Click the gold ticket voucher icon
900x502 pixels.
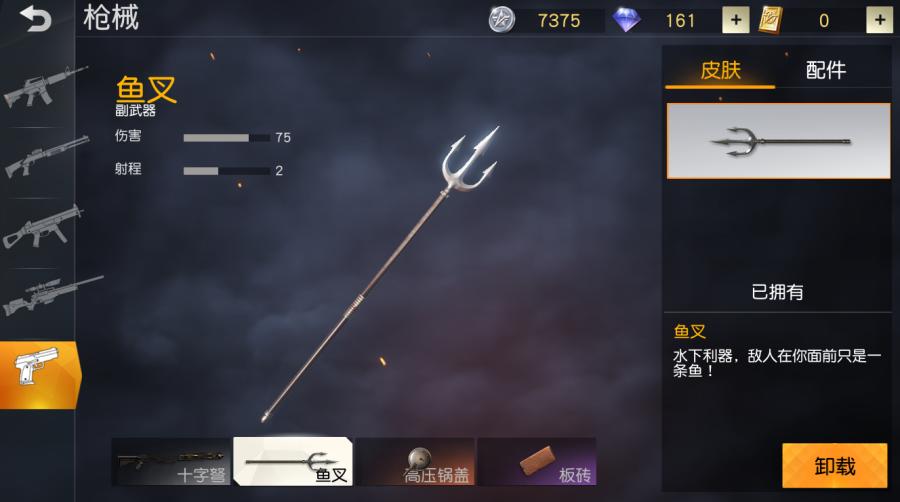(770, 20)
